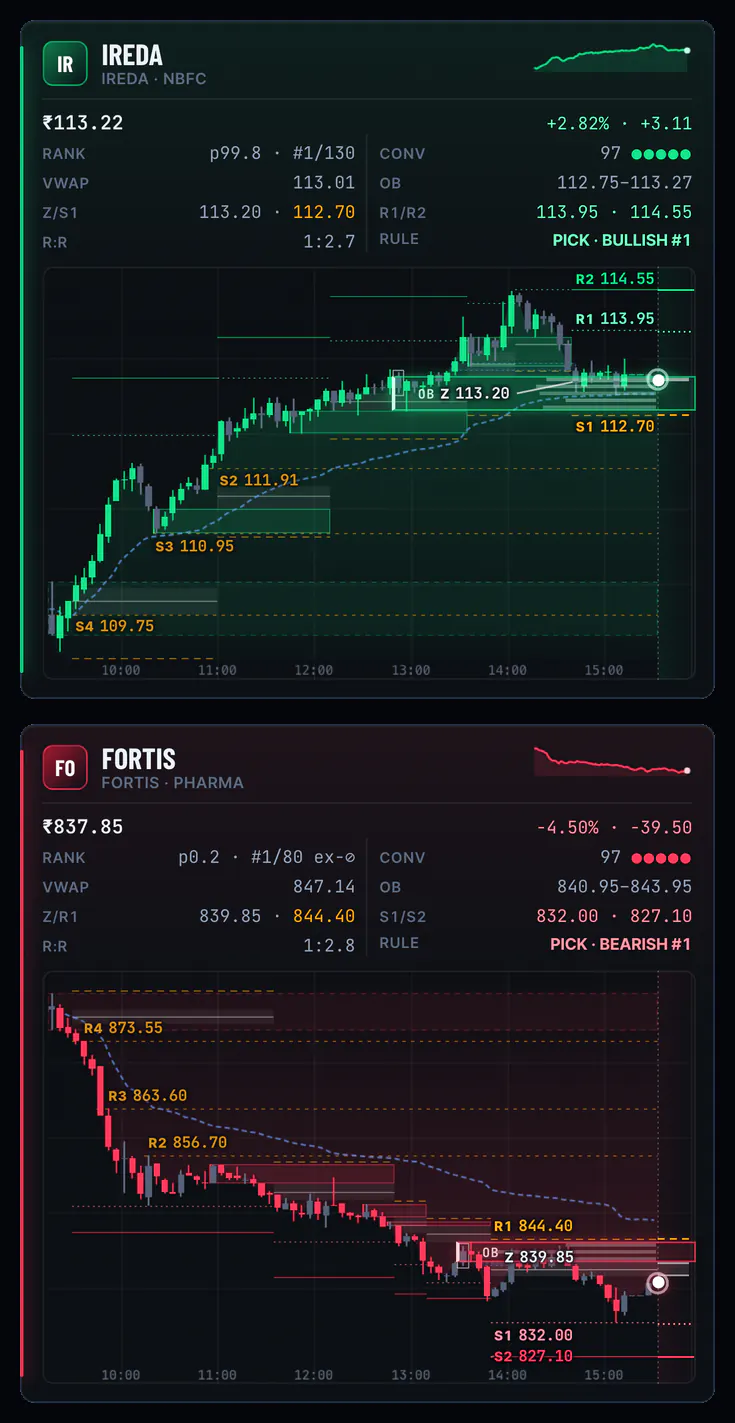Click the Z 113.20 zone label on IREDA chart
This screenshot has height=1423, width=735.
[475, 394]
